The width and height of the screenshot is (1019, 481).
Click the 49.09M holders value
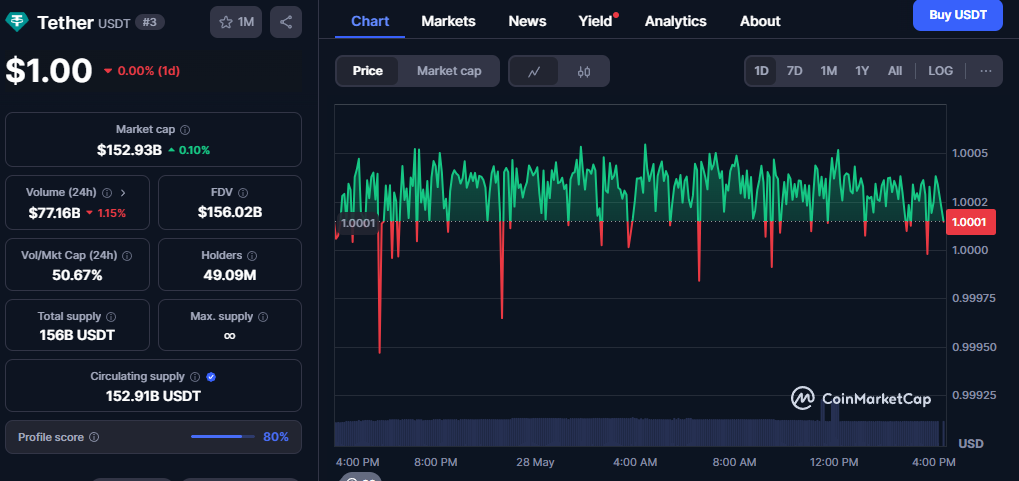pyautogui.click(x=229, y=275)
